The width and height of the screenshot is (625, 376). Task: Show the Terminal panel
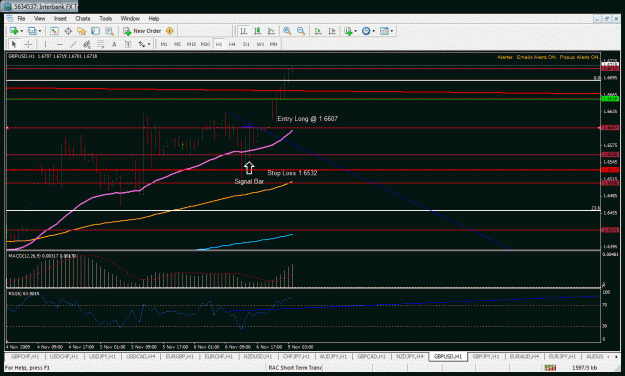(95, 31)
